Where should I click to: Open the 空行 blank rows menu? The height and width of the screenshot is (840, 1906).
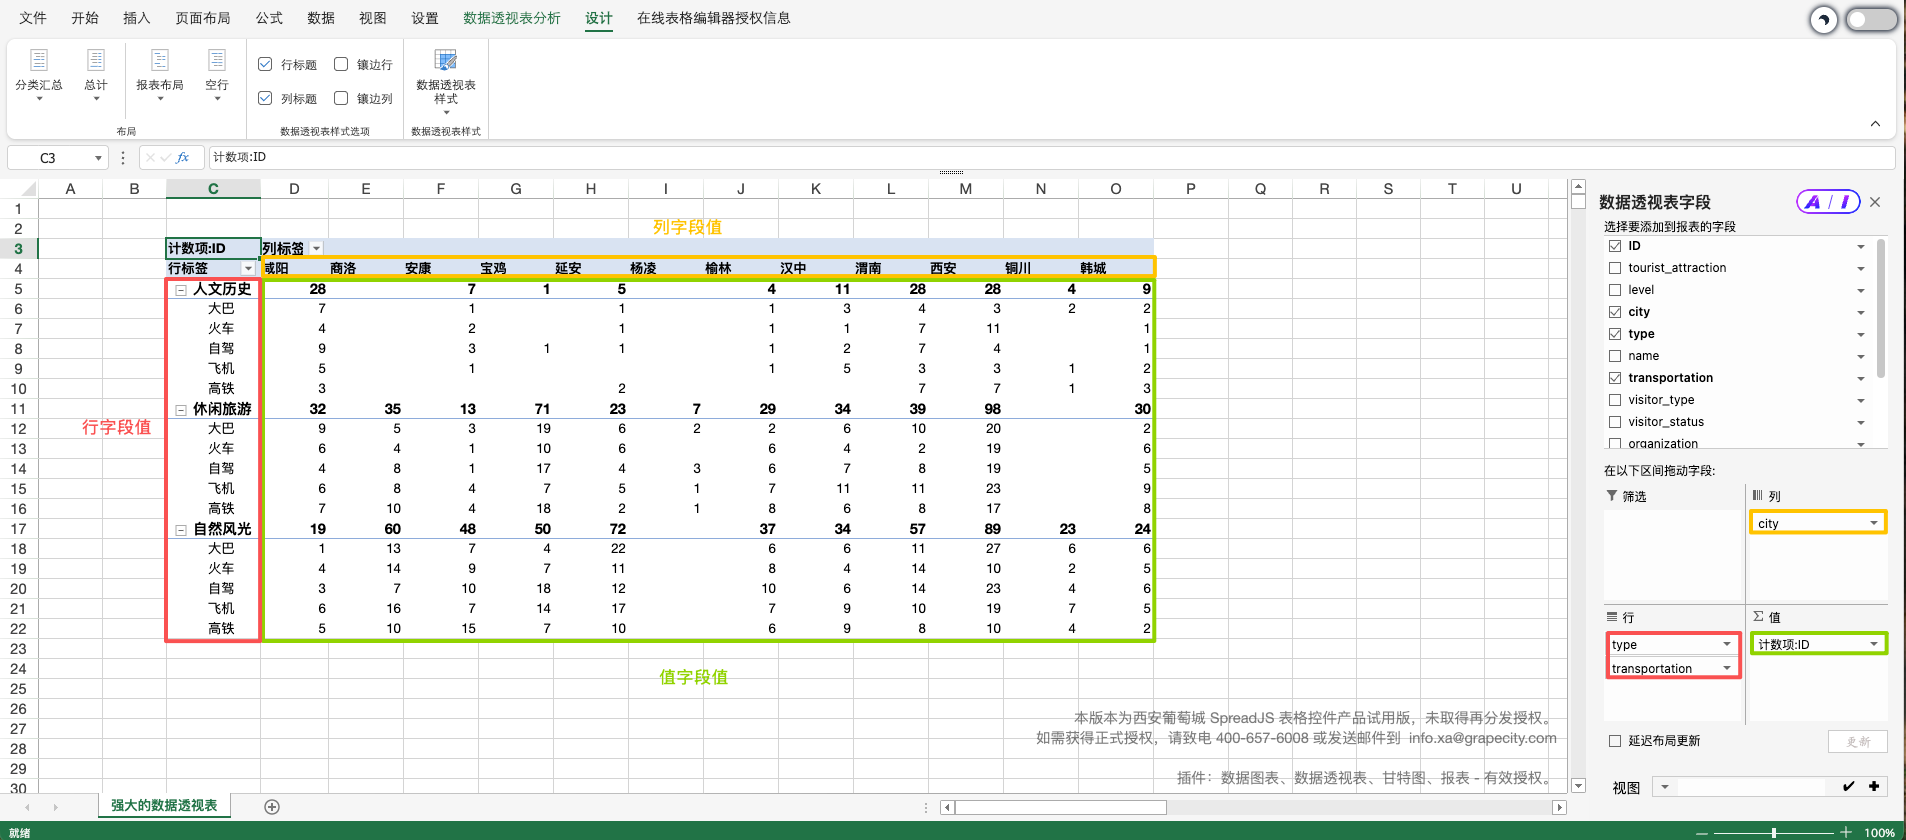tap(217, 75)
